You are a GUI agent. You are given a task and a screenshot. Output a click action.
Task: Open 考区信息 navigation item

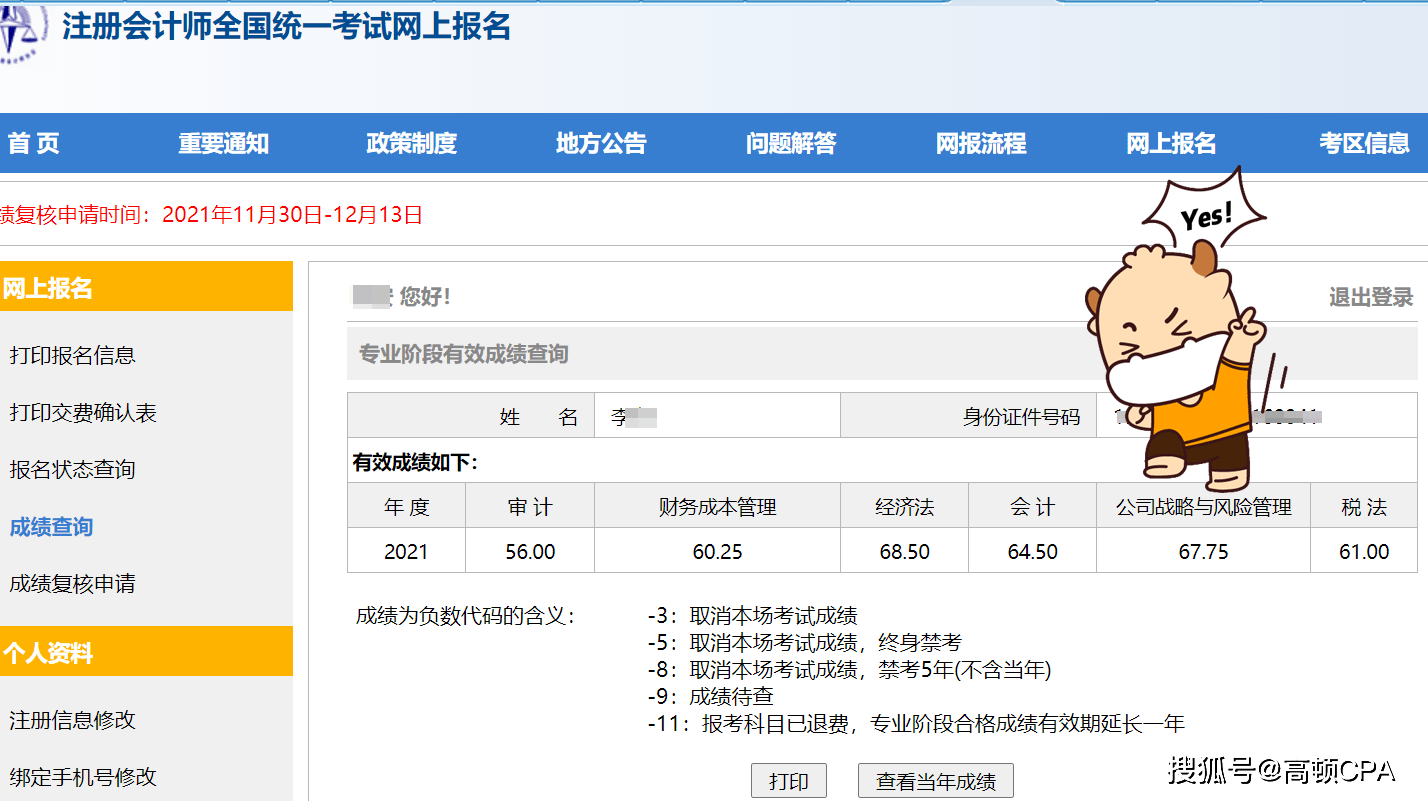click(x=1364, y=144)
